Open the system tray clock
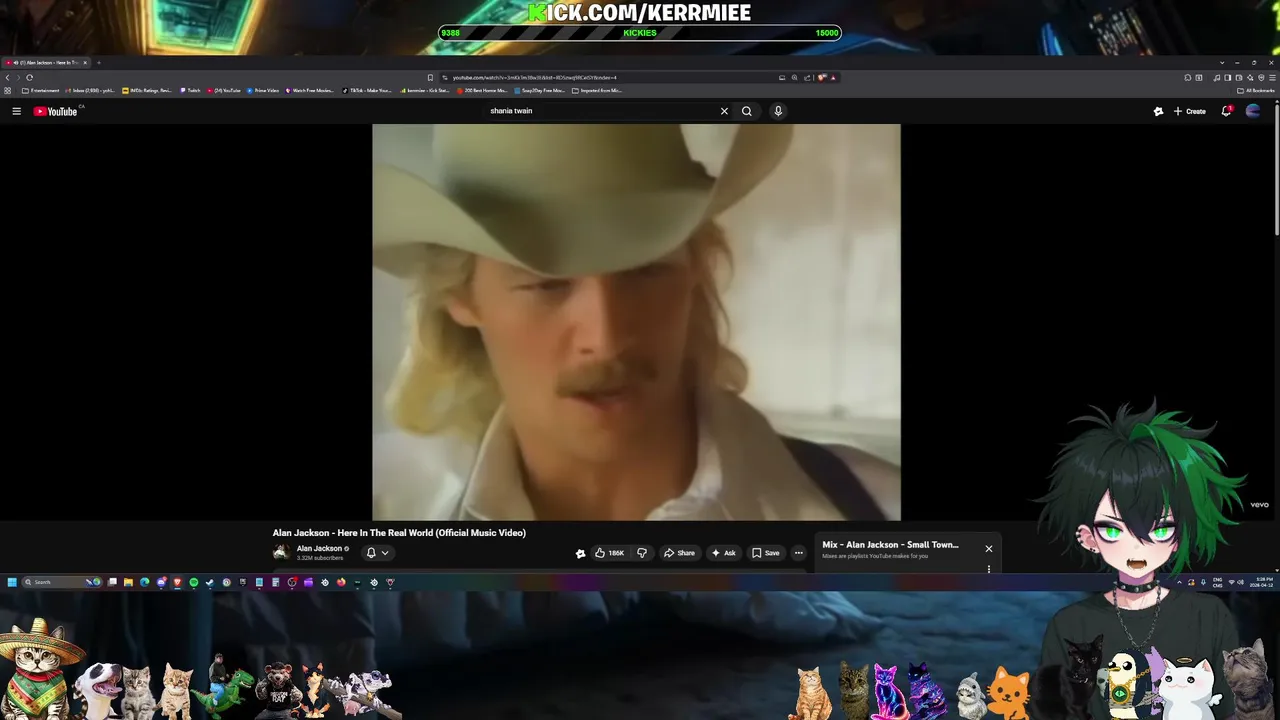This screenshot has height=720, width=1280. tap(1264, 582)
